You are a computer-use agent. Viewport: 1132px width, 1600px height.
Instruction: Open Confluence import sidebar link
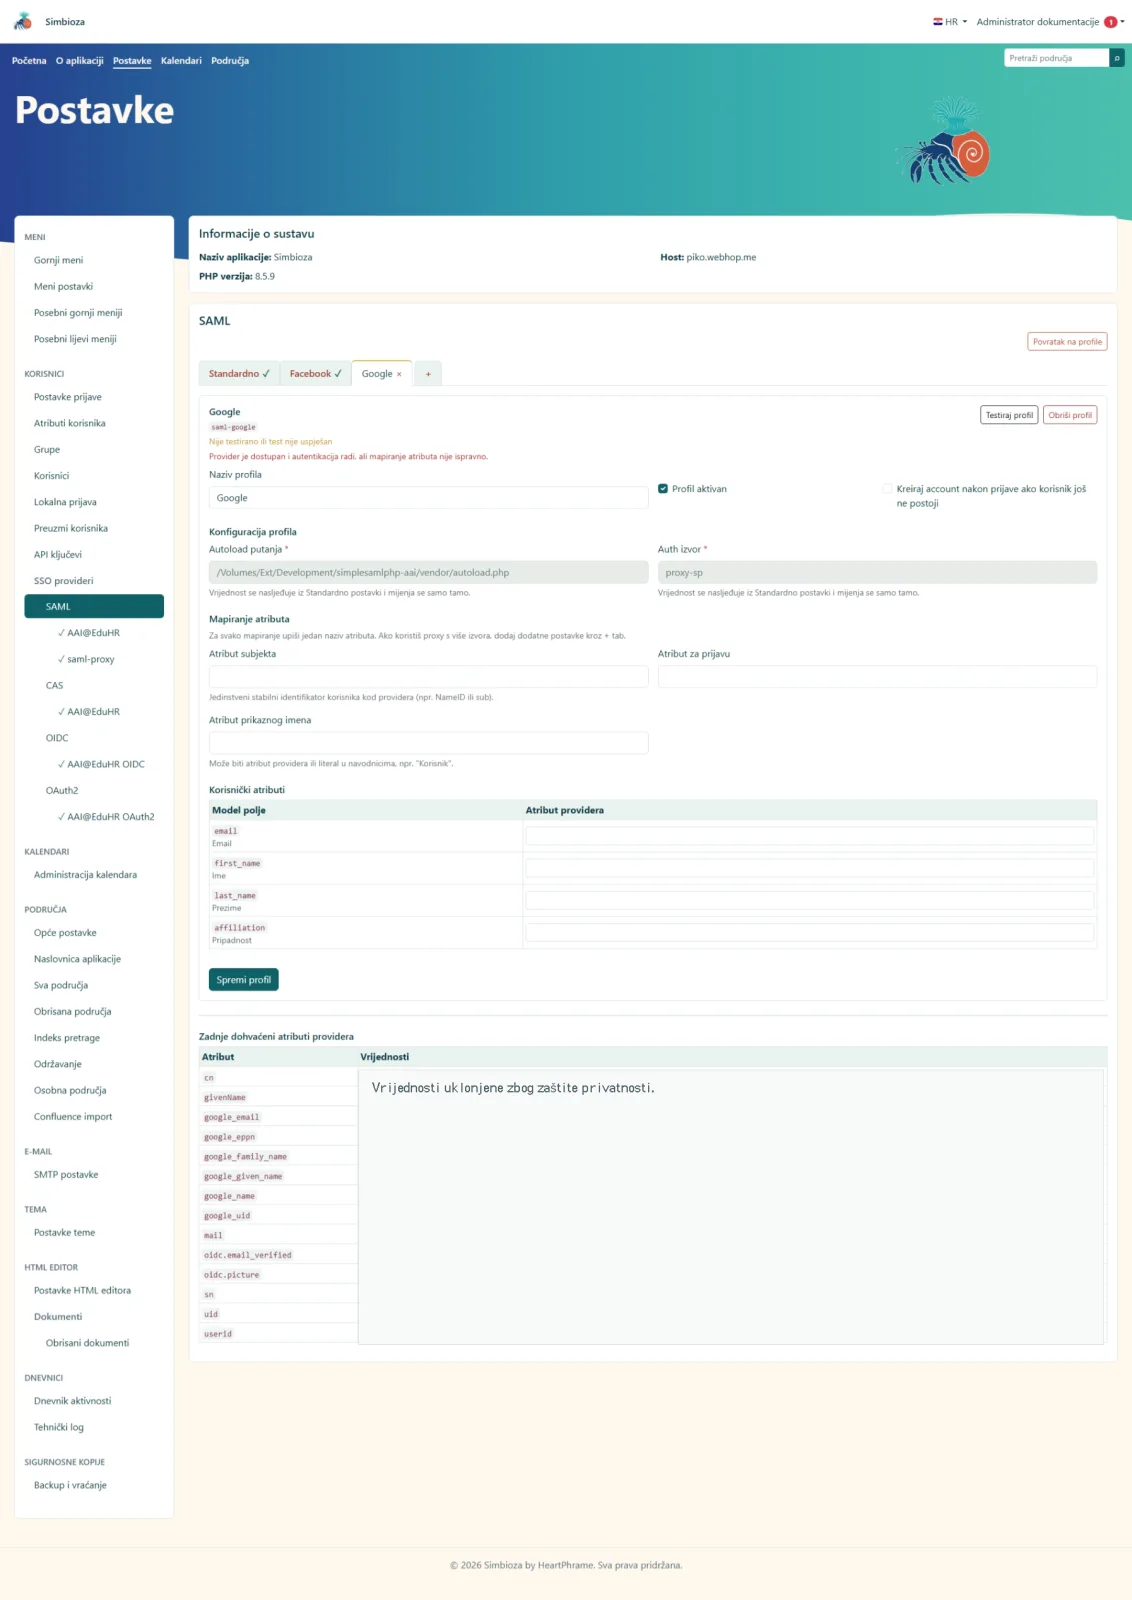click(73, 1117)
